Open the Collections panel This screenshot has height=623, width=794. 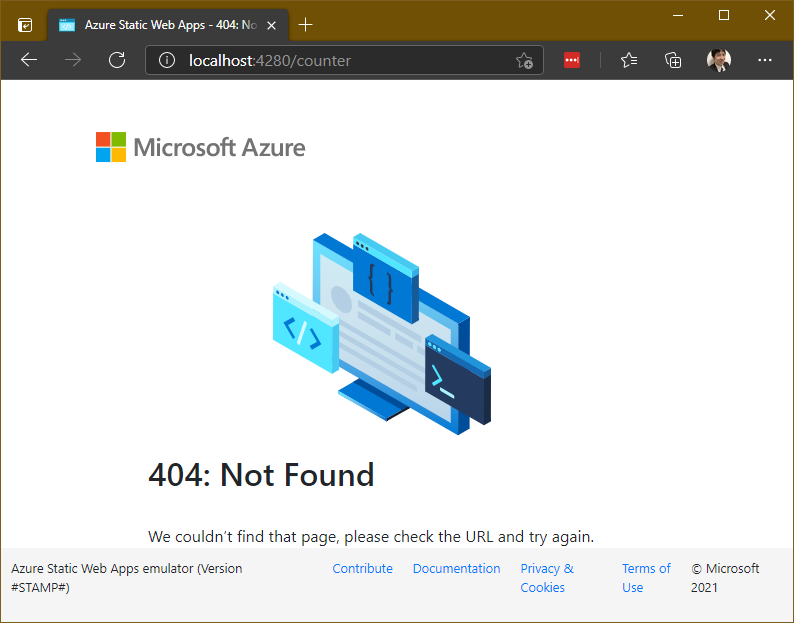(x=673, y=60)
